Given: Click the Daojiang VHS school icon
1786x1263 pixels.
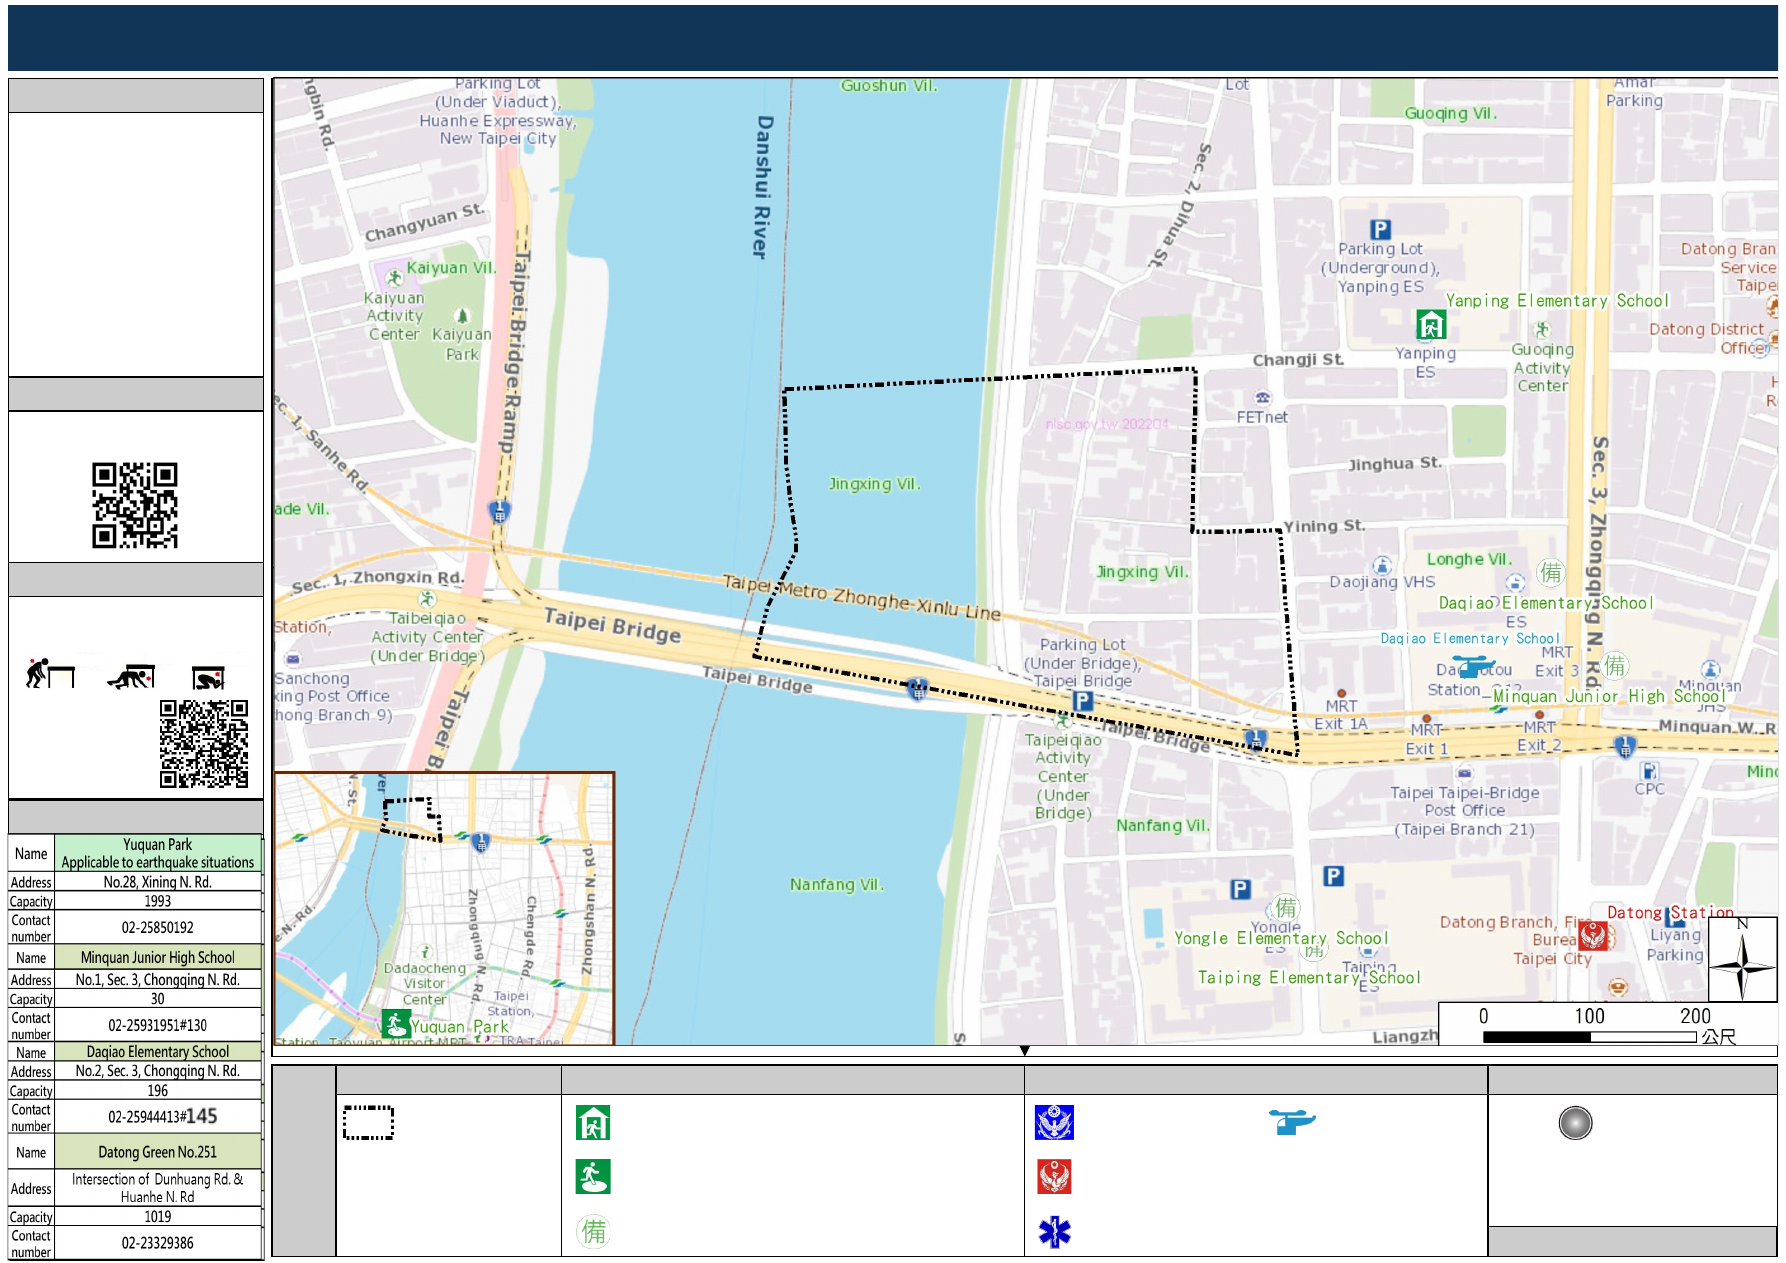Looking at the screenshot, I should pos(1382,565).
